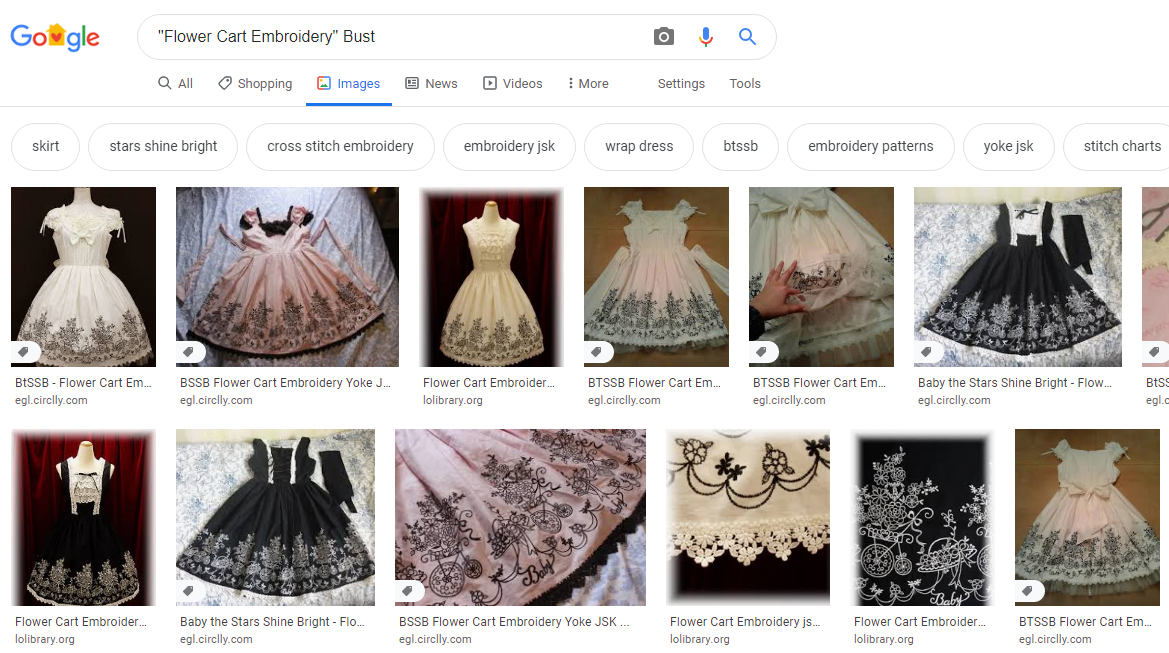Open the Google logo homepage link
Screen dimensions: 1169x653
coord(55,38)
